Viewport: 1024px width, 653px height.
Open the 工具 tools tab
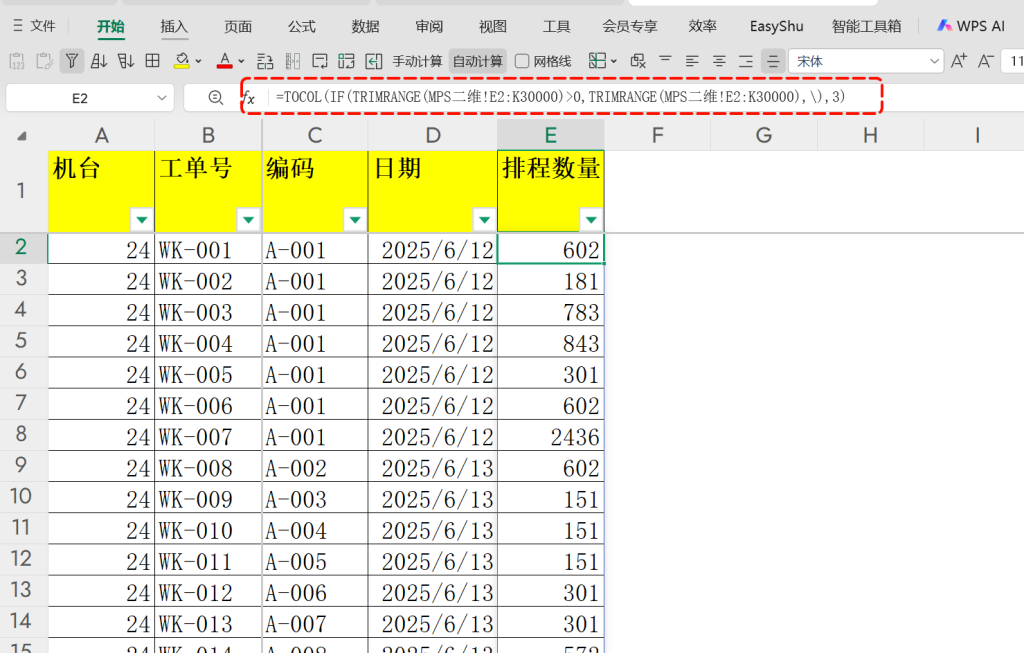point(556,26)
